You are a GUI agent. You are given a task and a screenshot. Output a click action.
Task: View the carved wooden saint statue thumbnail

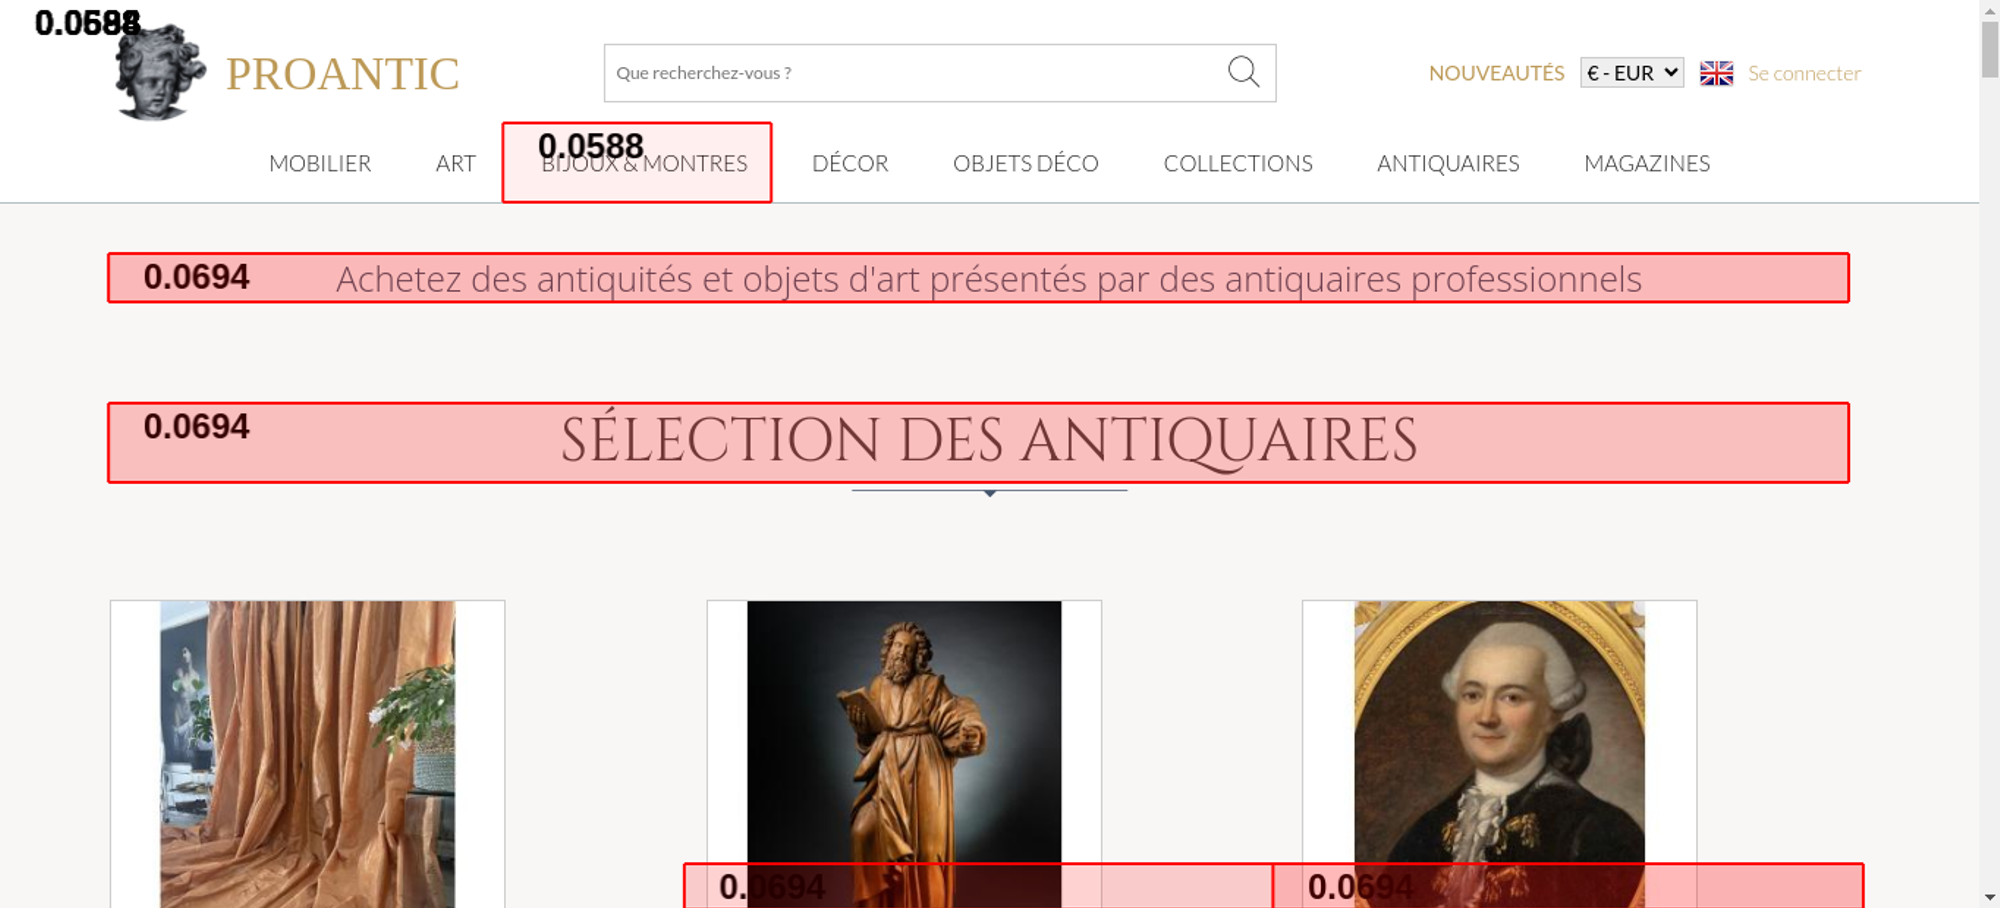click(x=904, y=730)
